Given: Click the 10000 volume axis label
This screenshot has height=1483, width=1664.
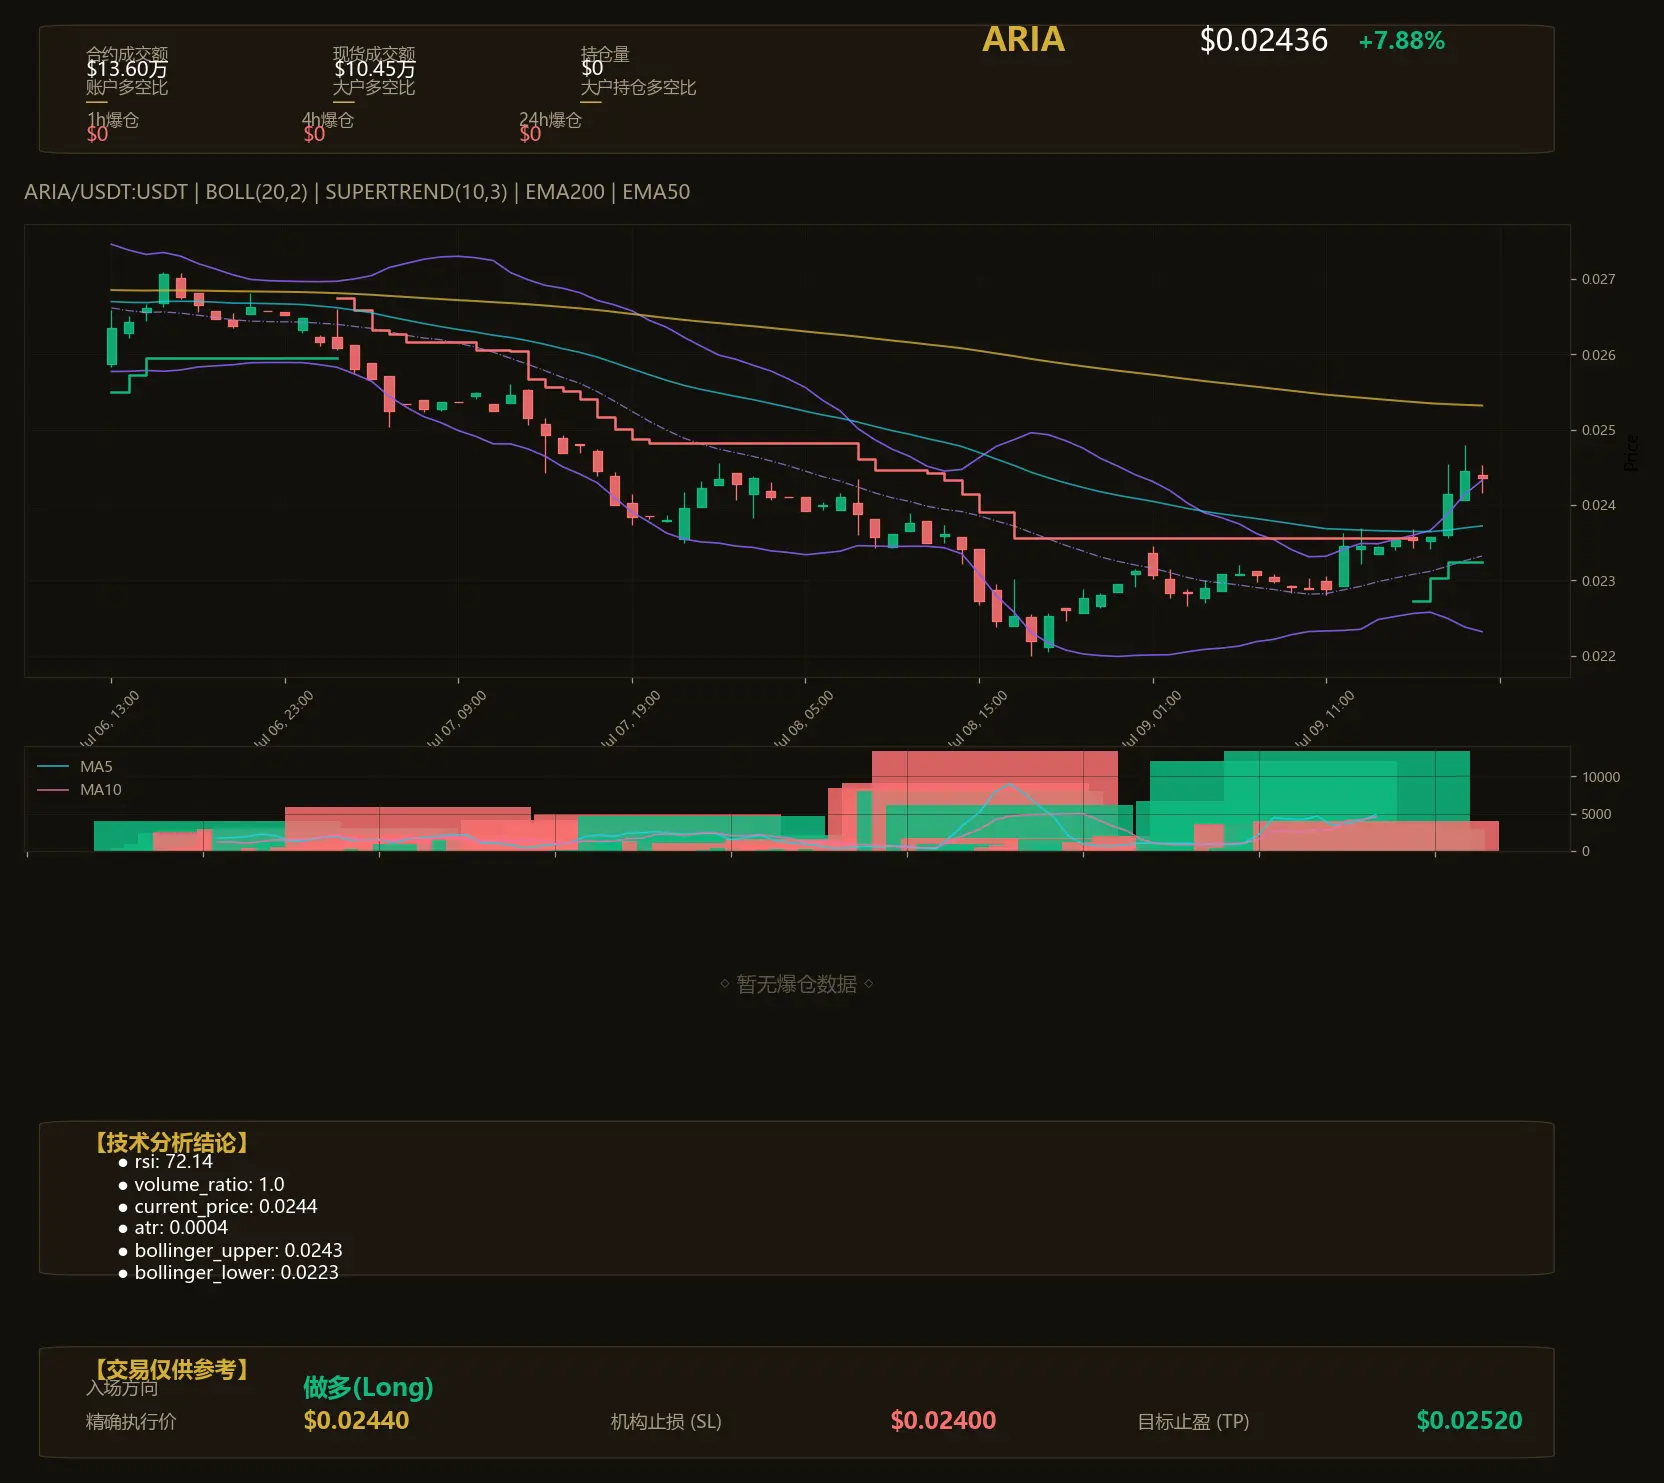Looking at the screenshot, I should [x=1601, y=777].
